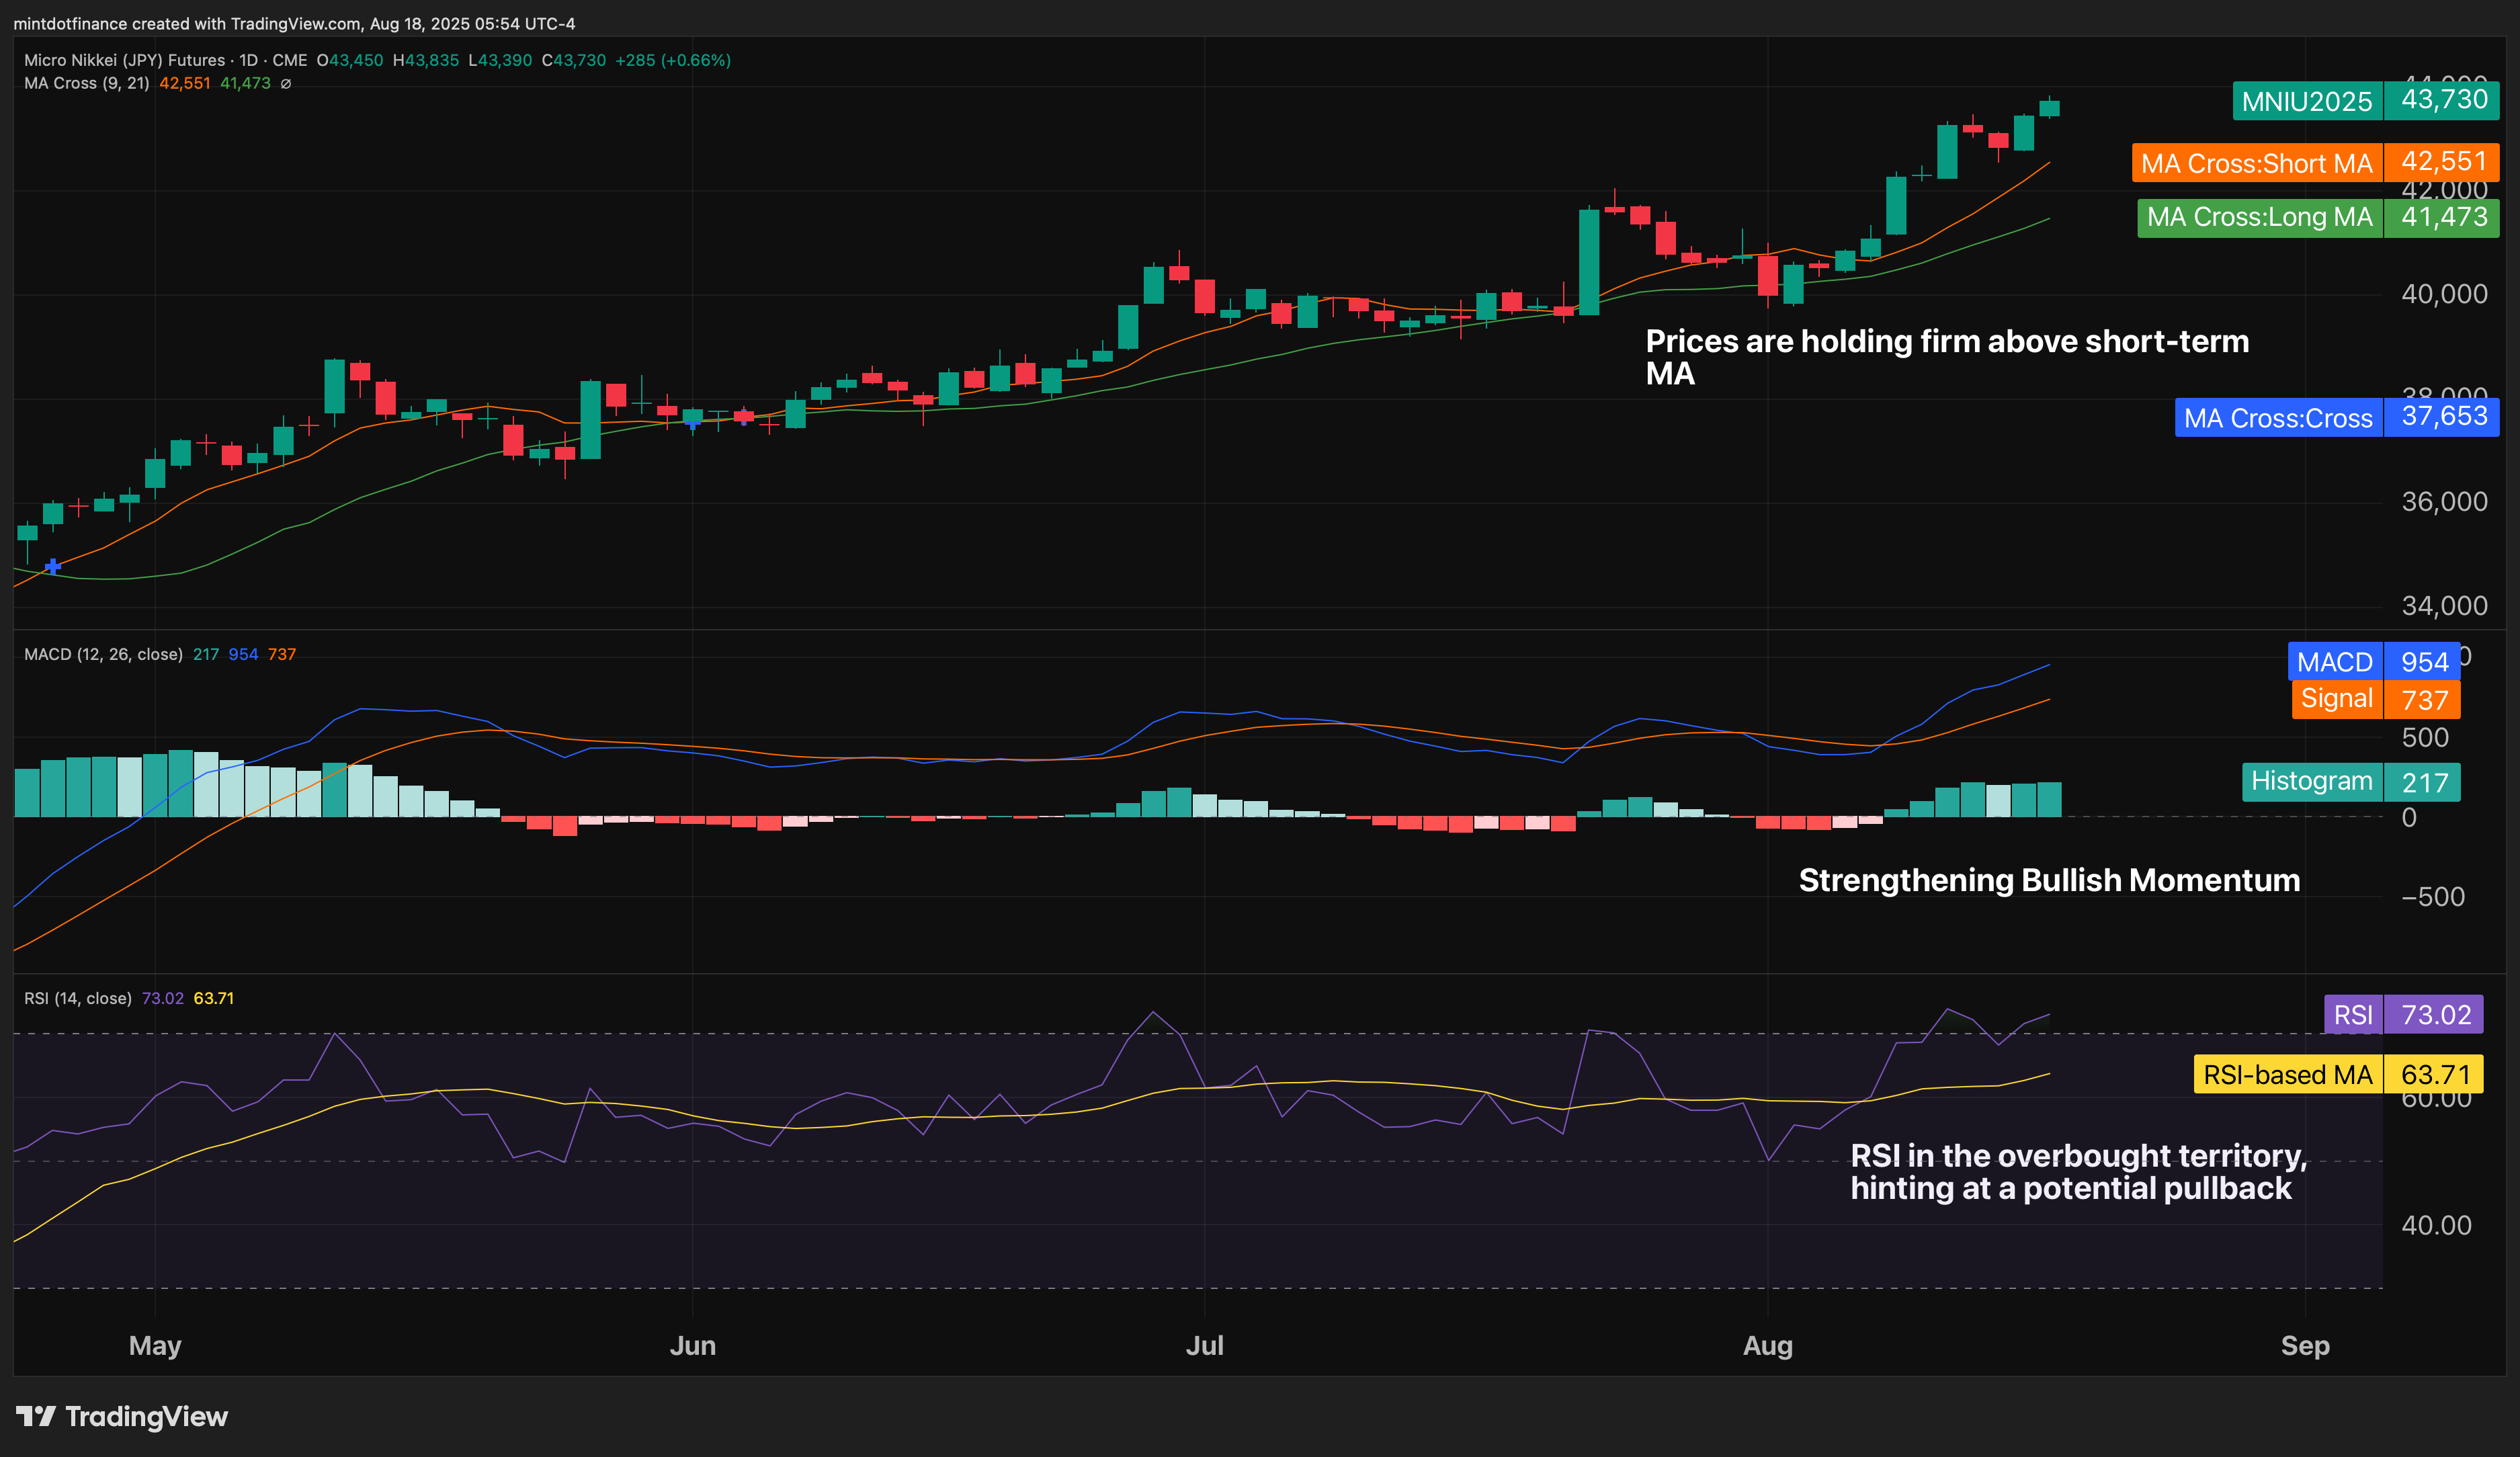Click the RSI legend value 73.02
2520x1457 pixels.
[163, 998]
